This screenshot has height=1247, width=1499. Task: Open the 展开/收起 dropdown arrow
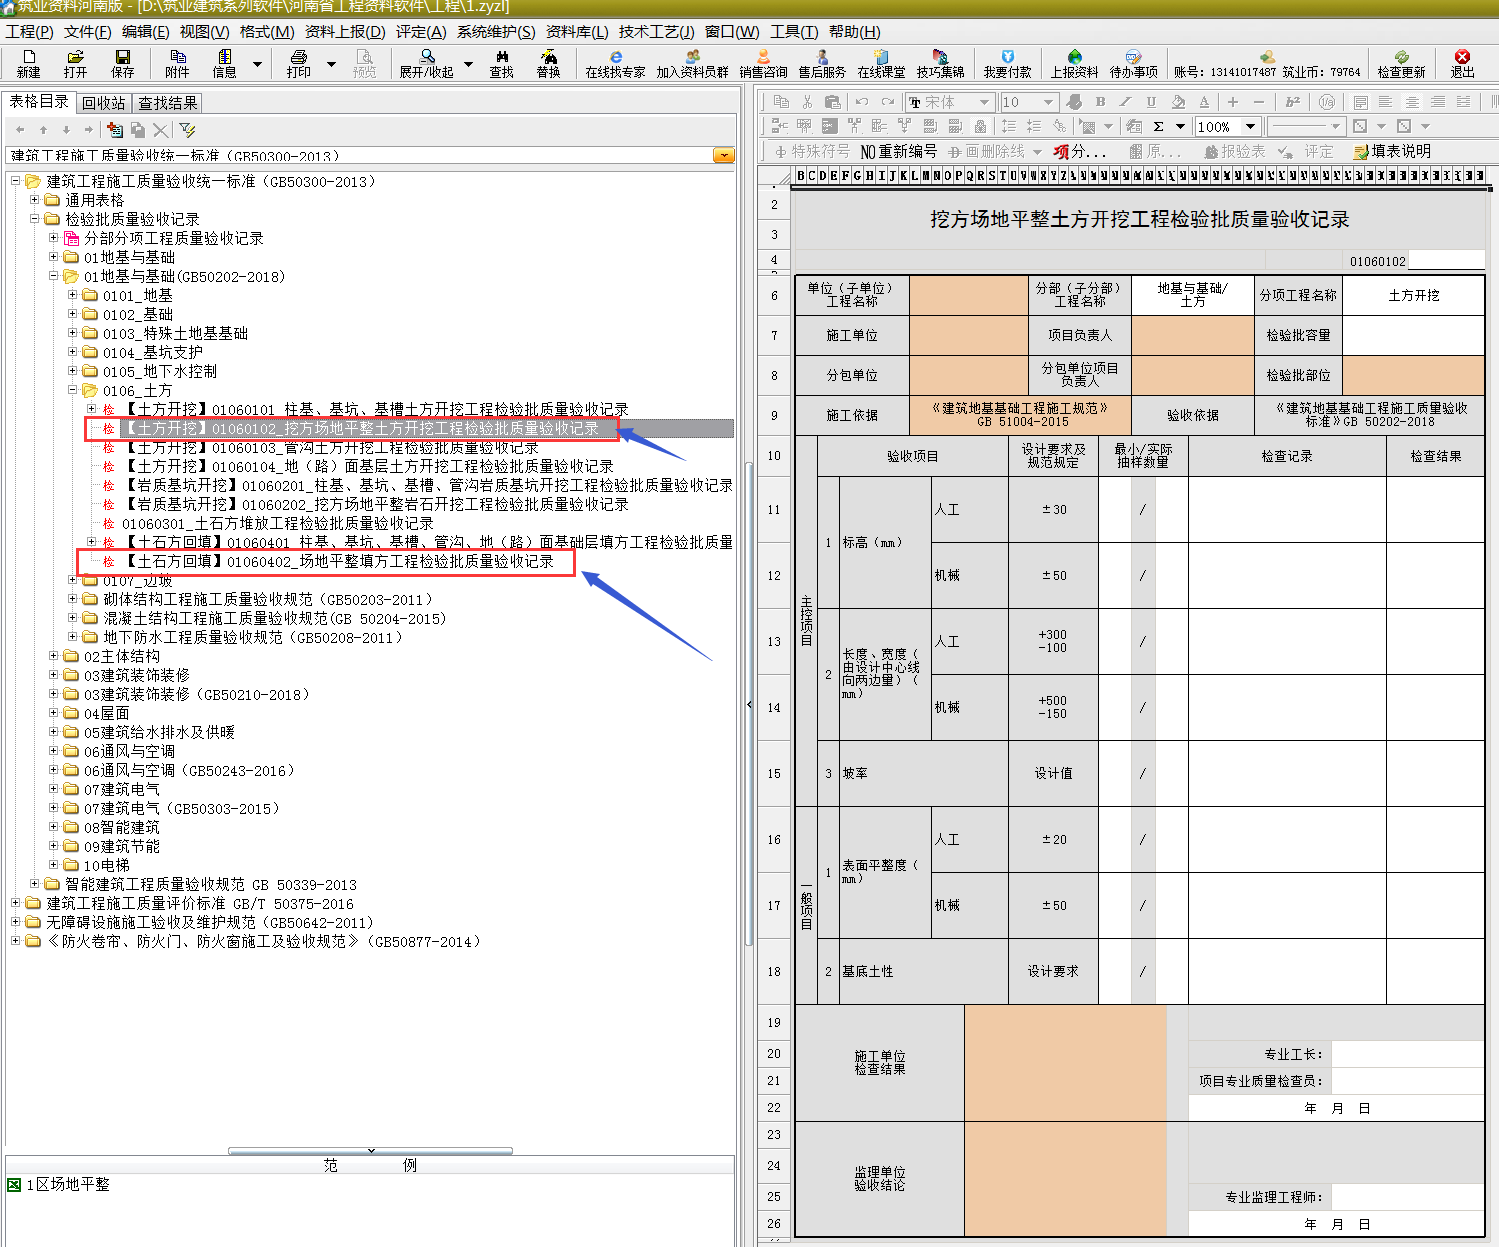point(468,64)
